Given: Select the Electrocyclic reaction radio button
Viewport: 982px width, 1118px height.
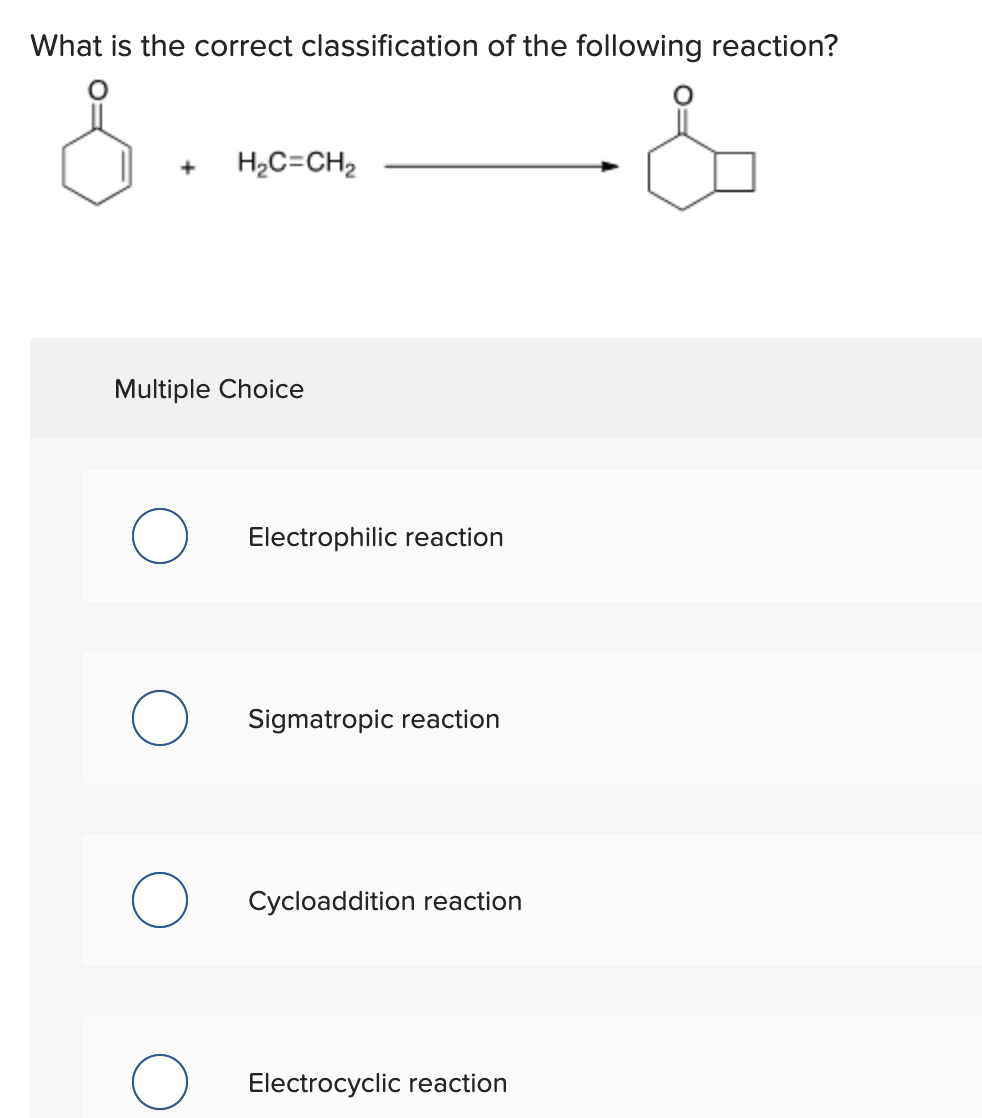Looking at the screenshot, I should pyautogui.click(x=159, y=1082).
